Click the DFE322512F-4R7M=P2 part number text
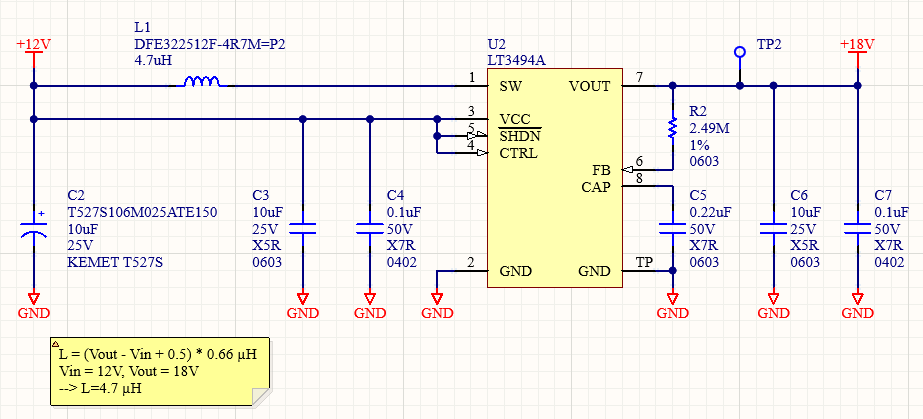 click(210, 44)
